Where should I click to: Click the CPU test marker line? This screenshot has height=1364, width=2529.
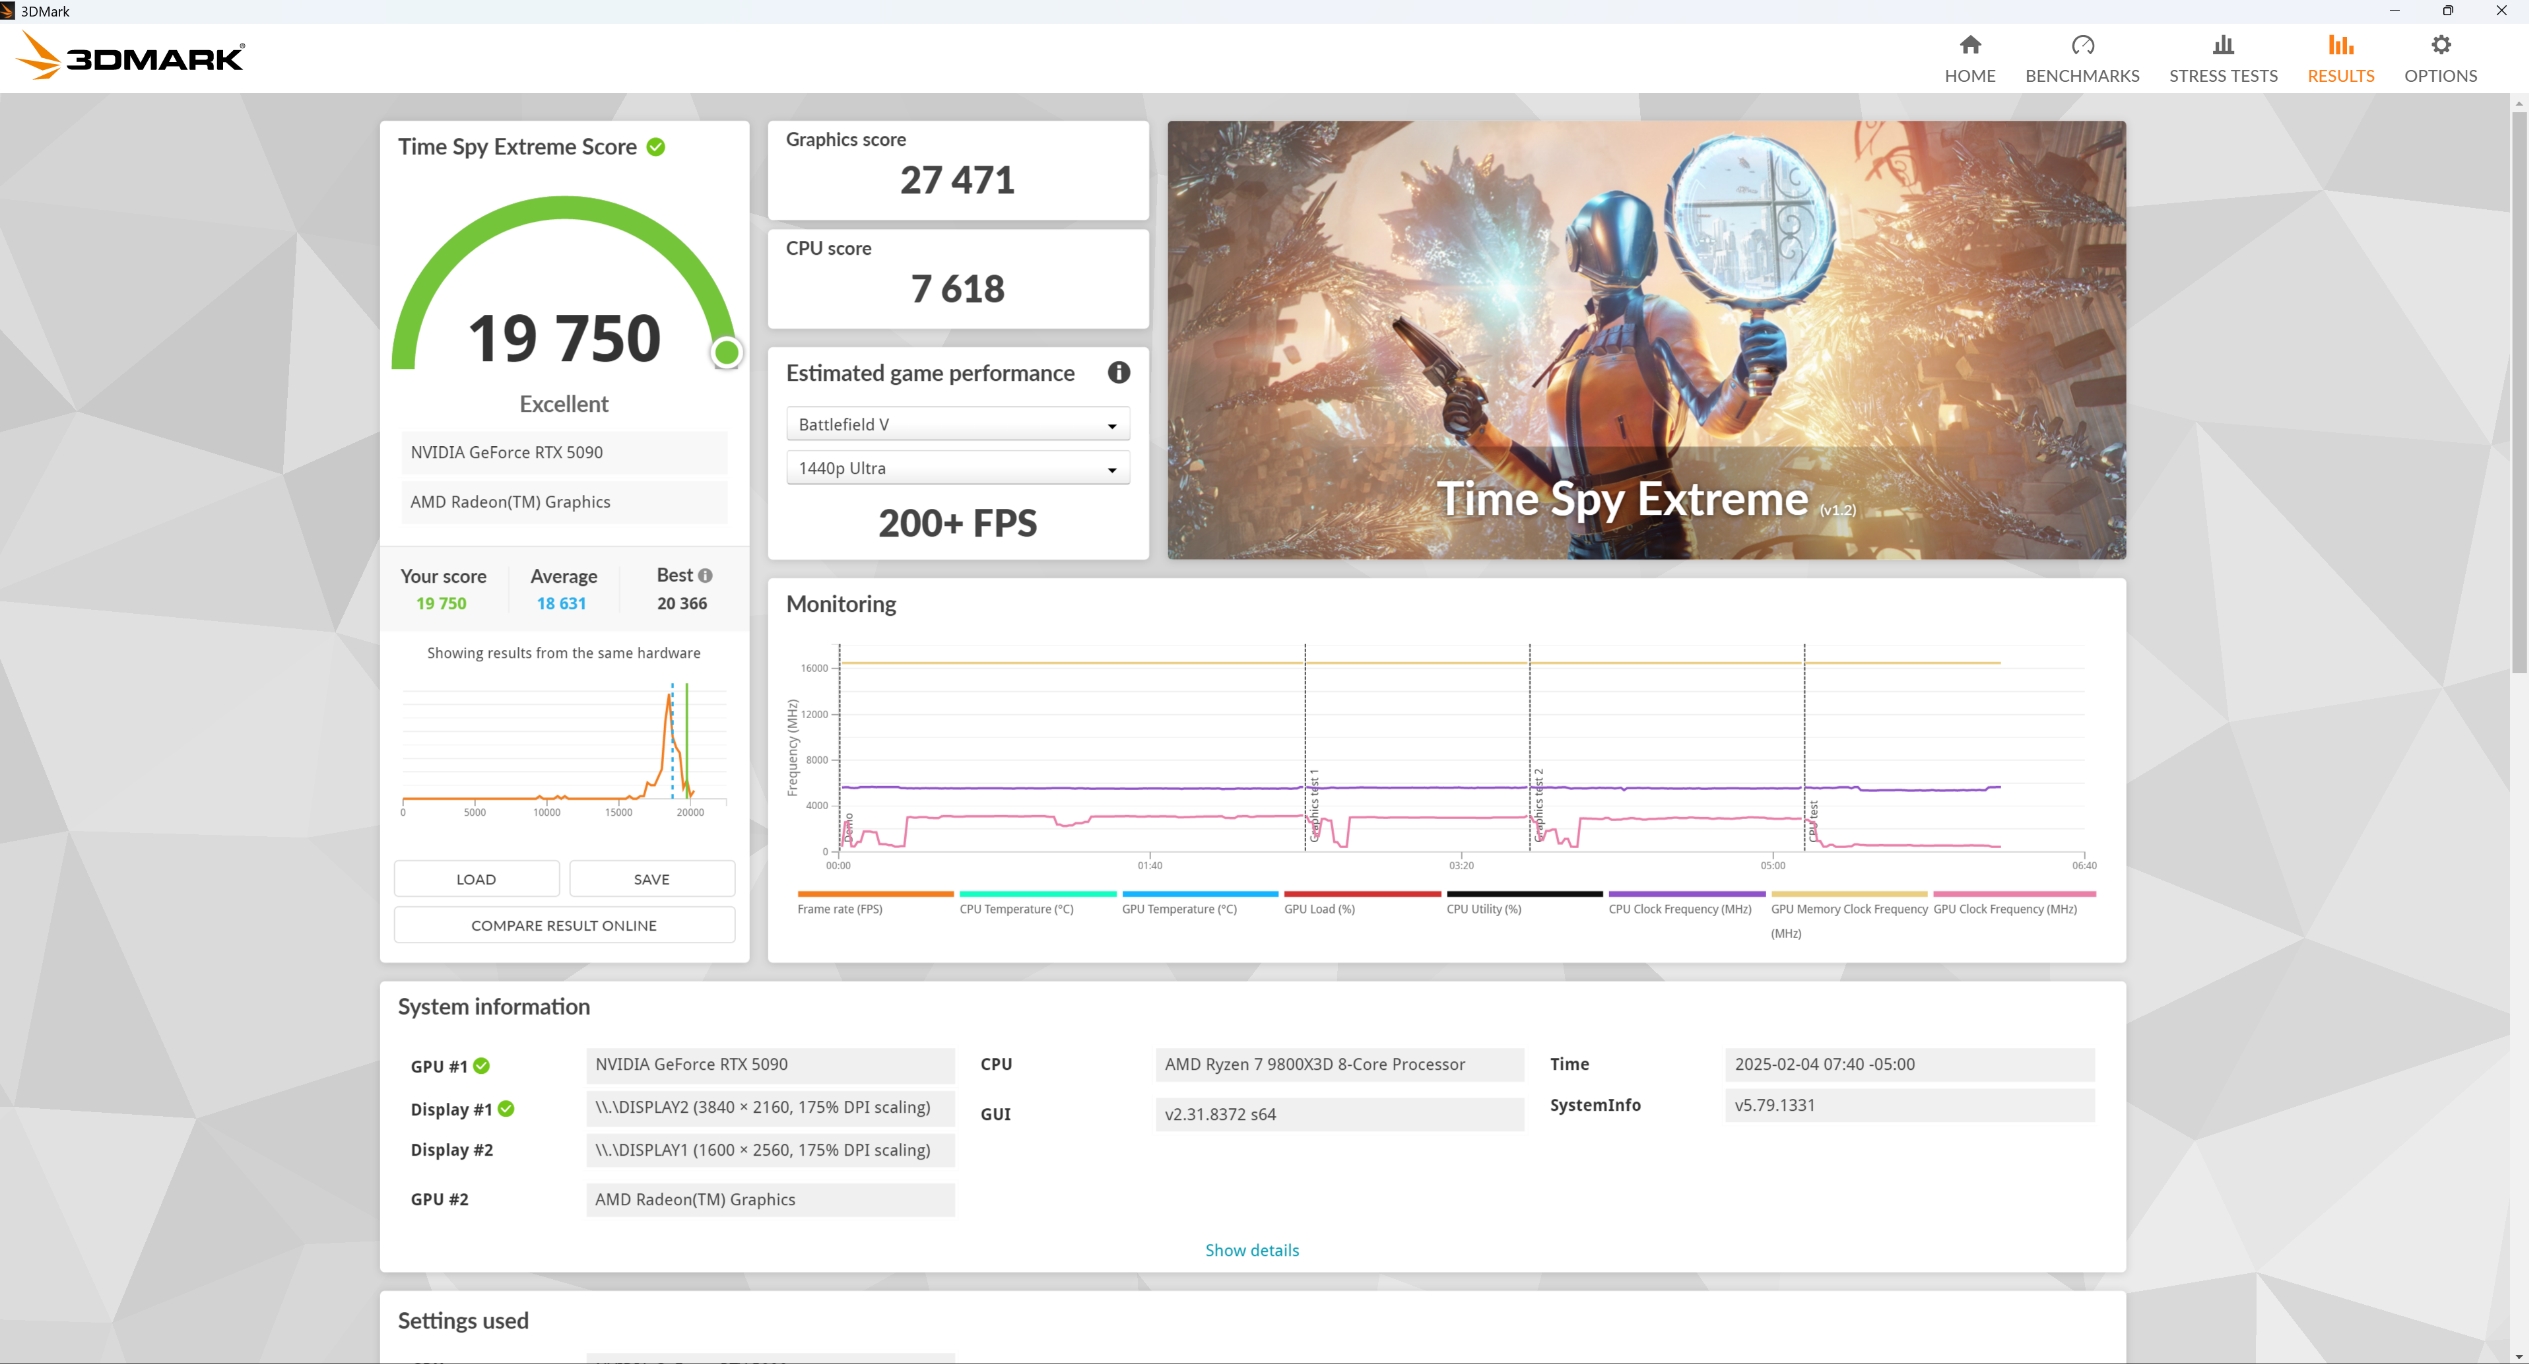[x=1805, y=748]
